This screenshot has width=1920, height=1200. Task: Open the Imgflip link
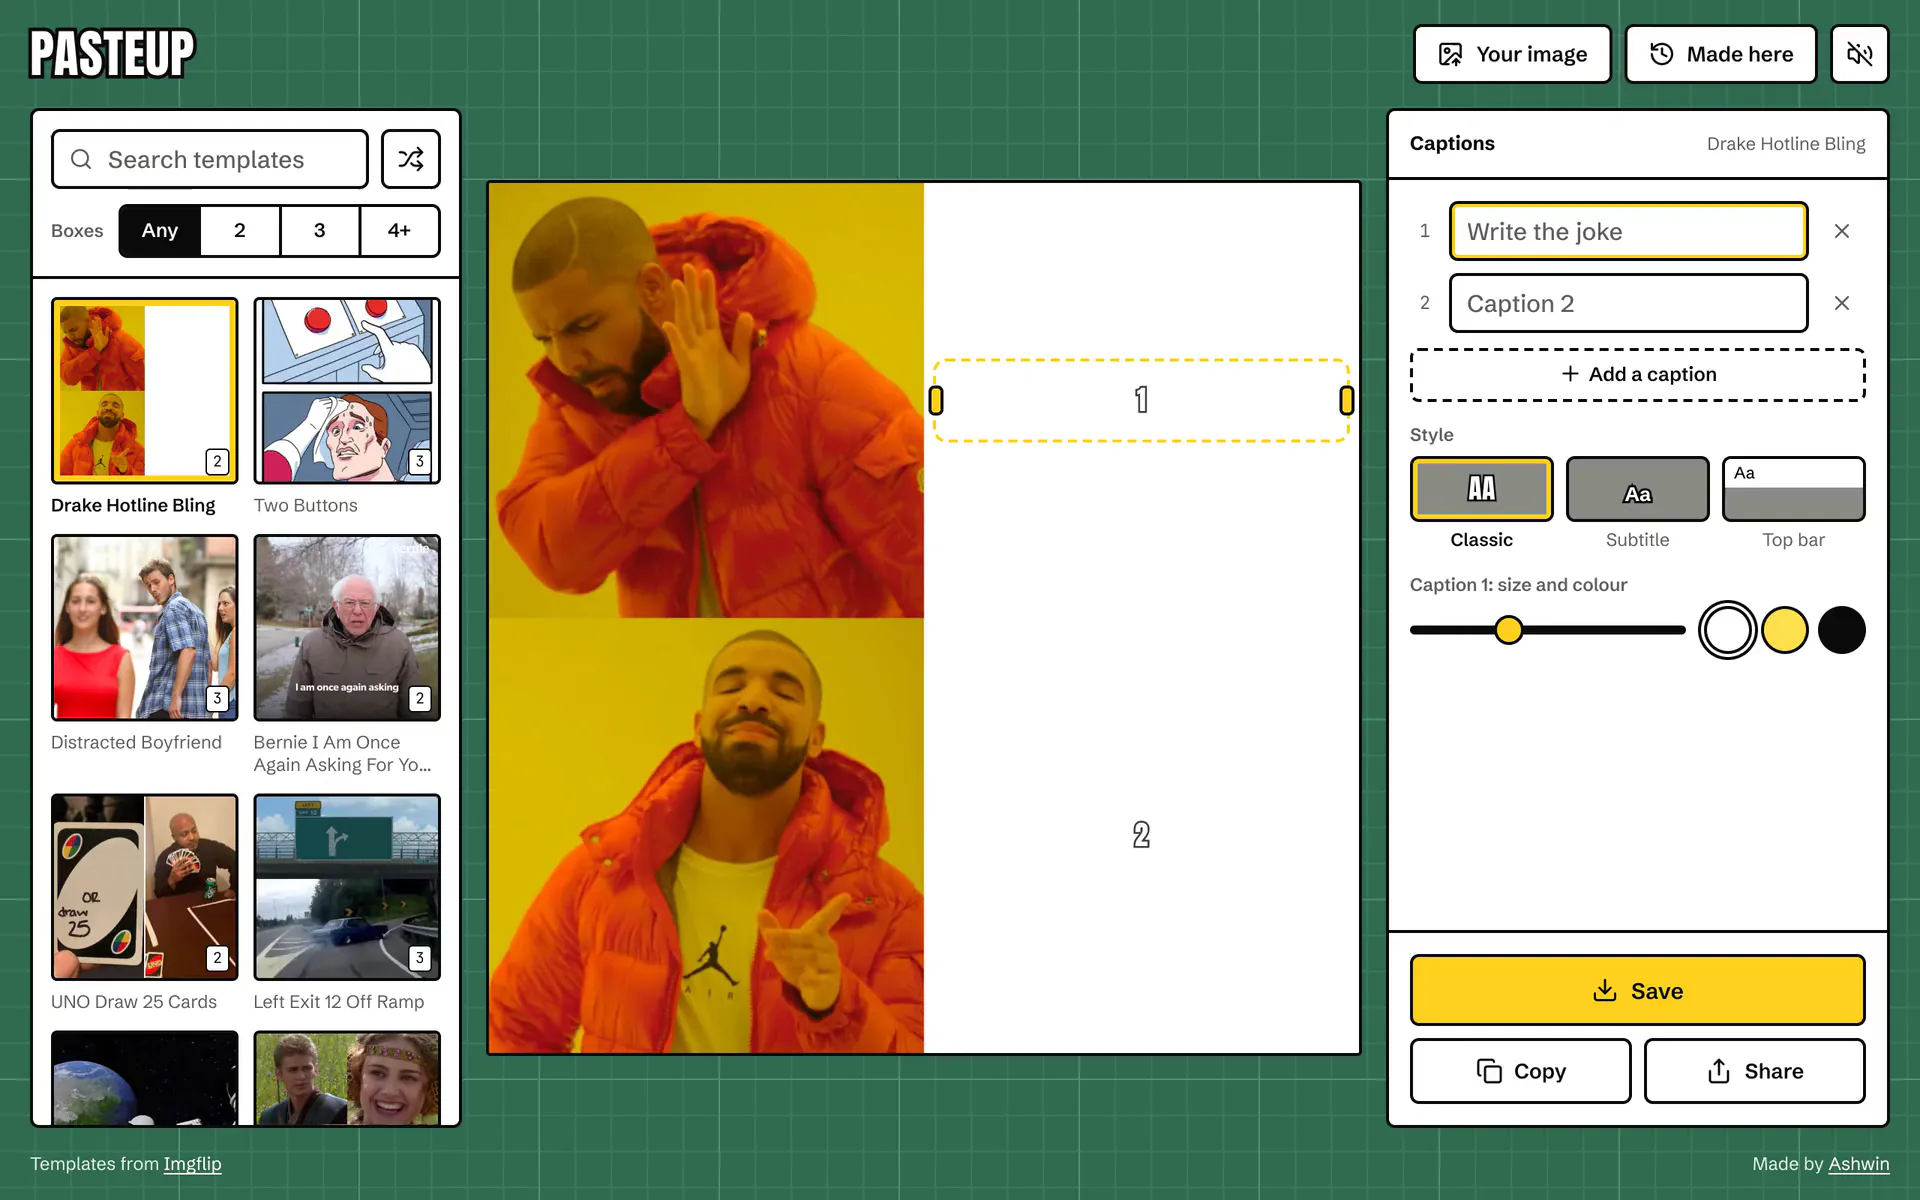pyautogui.click(x=192, y=1164)
